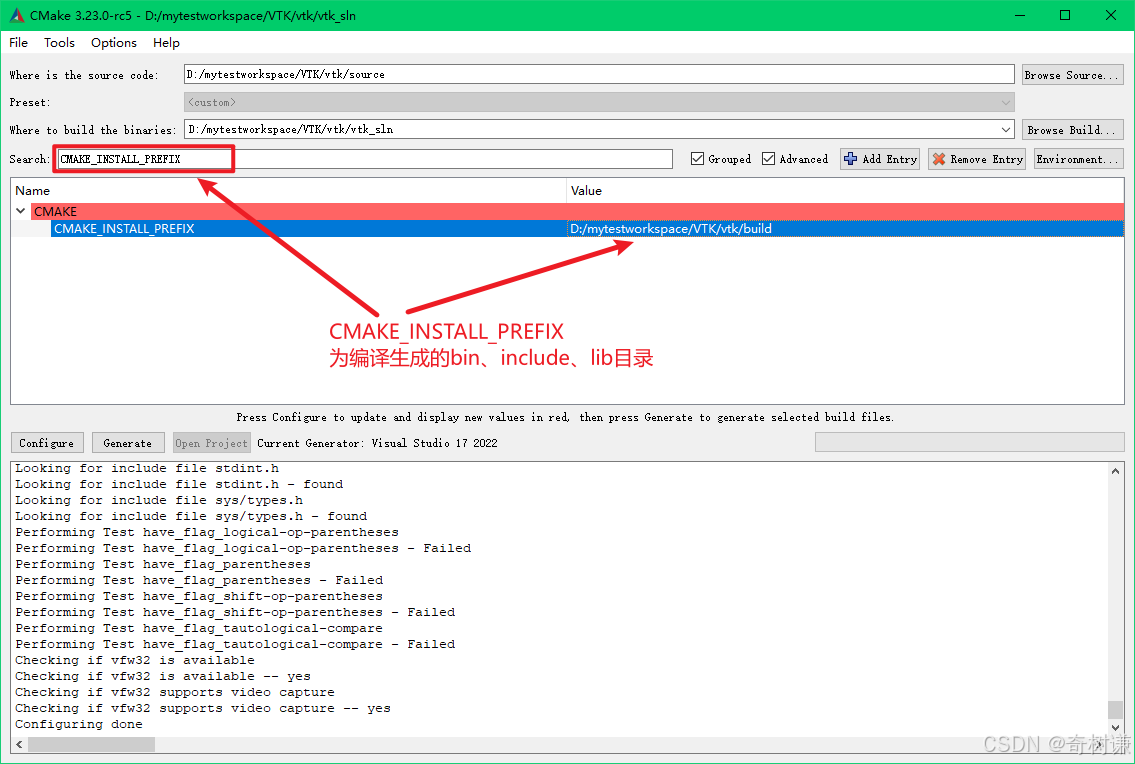This screenshot has height=764, width=1135.
Task: Click the output log vertical scrollbar thumb
Action: [x=1115, y=710]
